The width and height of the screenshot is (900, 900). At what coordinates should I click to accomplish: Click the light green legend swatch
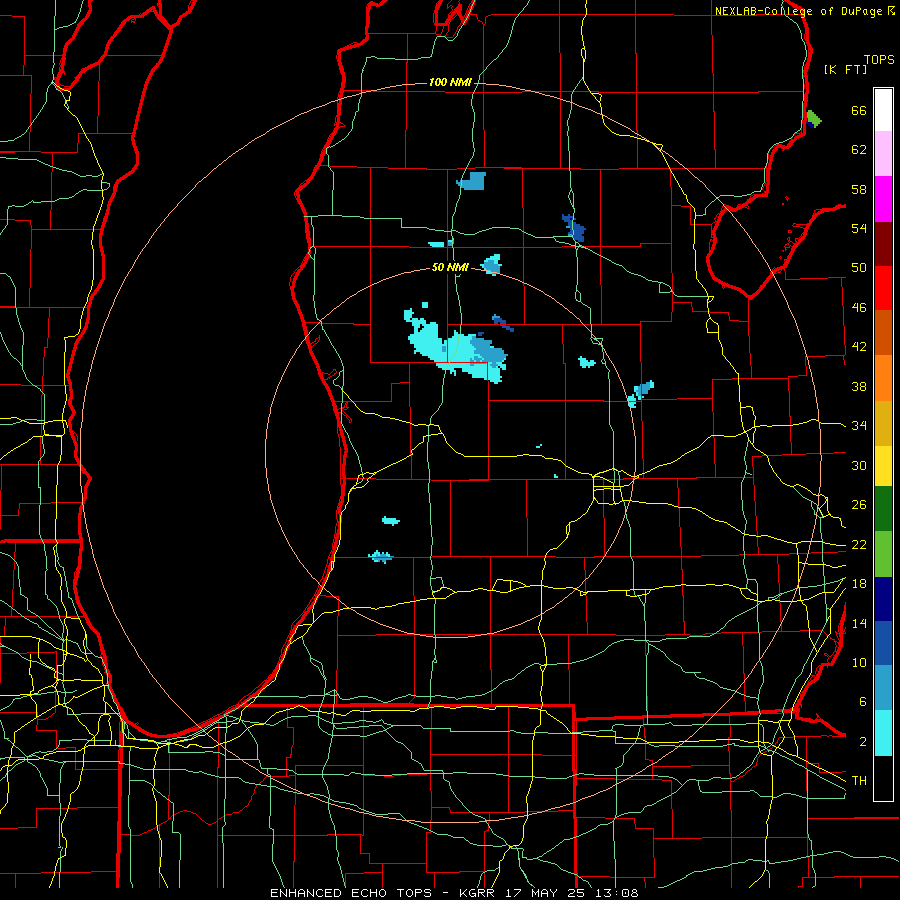[883, 554]
